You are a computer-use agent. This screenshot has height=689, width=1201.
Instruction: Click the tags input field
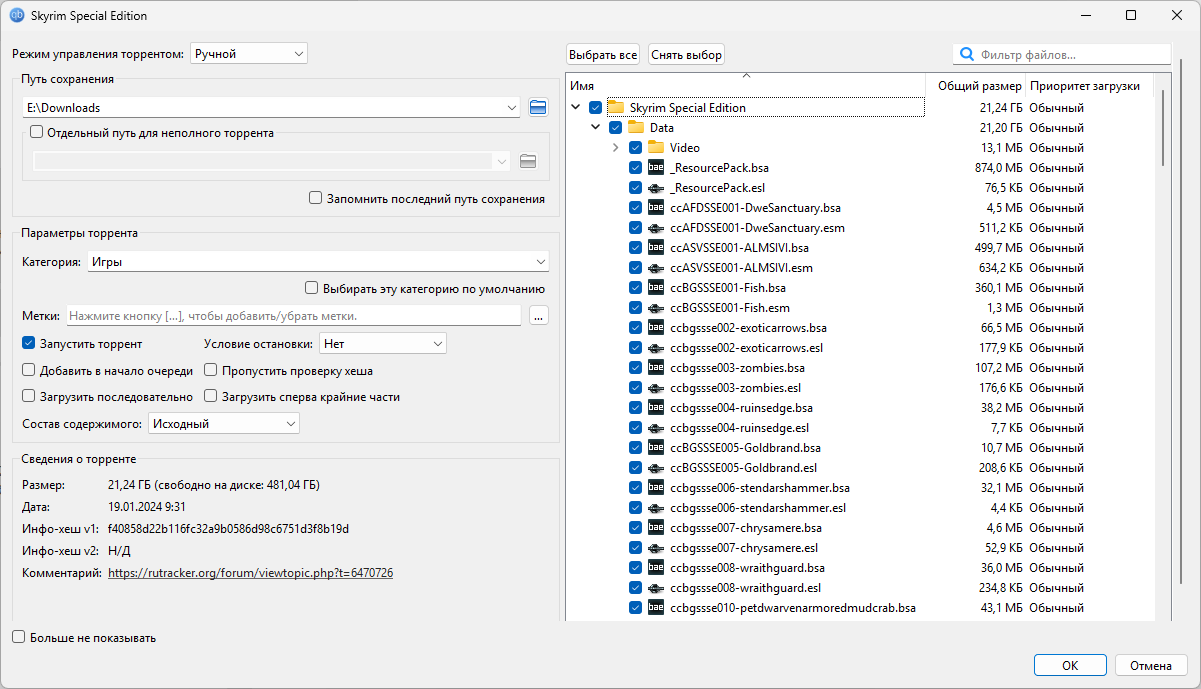pyautogui.click(x=294, y=316)
